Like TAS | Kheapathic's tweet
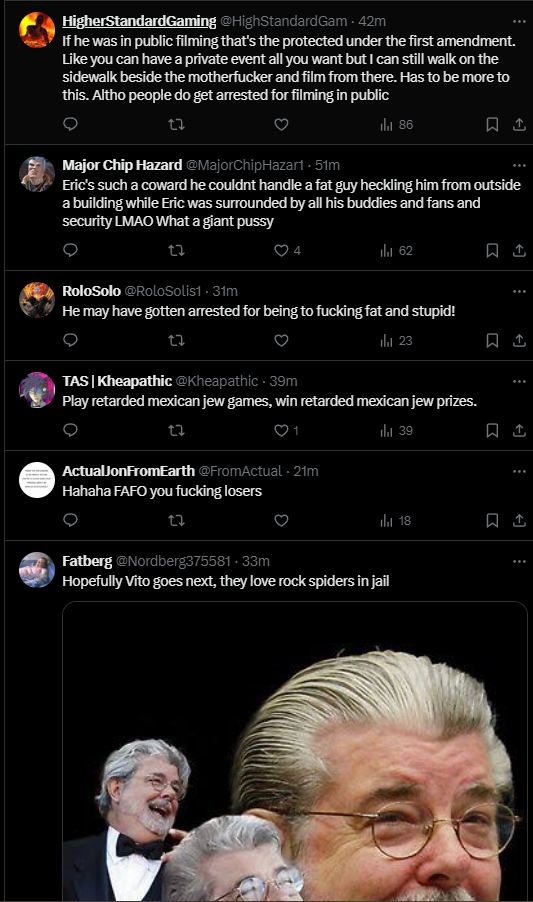Viewport: 533px width, 902px height. click(286, 430)
